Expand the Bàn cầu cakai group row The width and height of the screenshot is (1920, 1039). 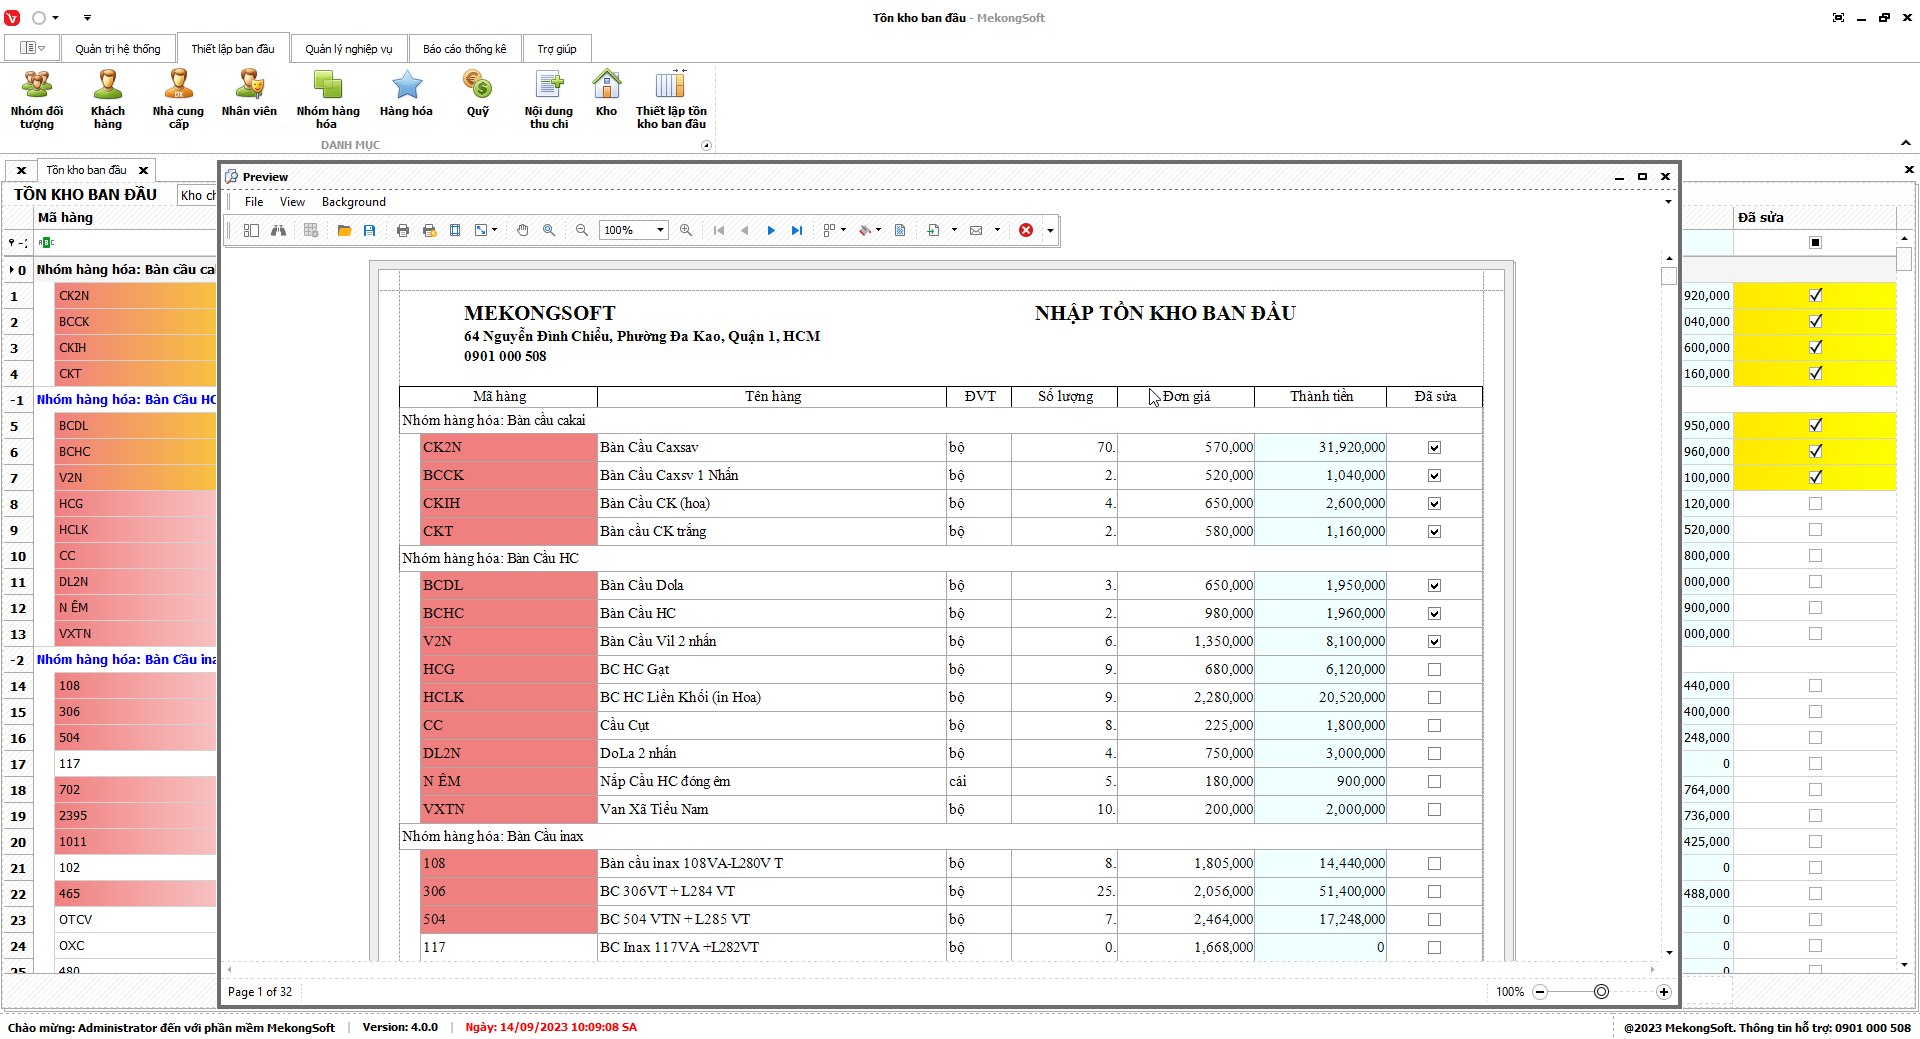tap(12, 270)
